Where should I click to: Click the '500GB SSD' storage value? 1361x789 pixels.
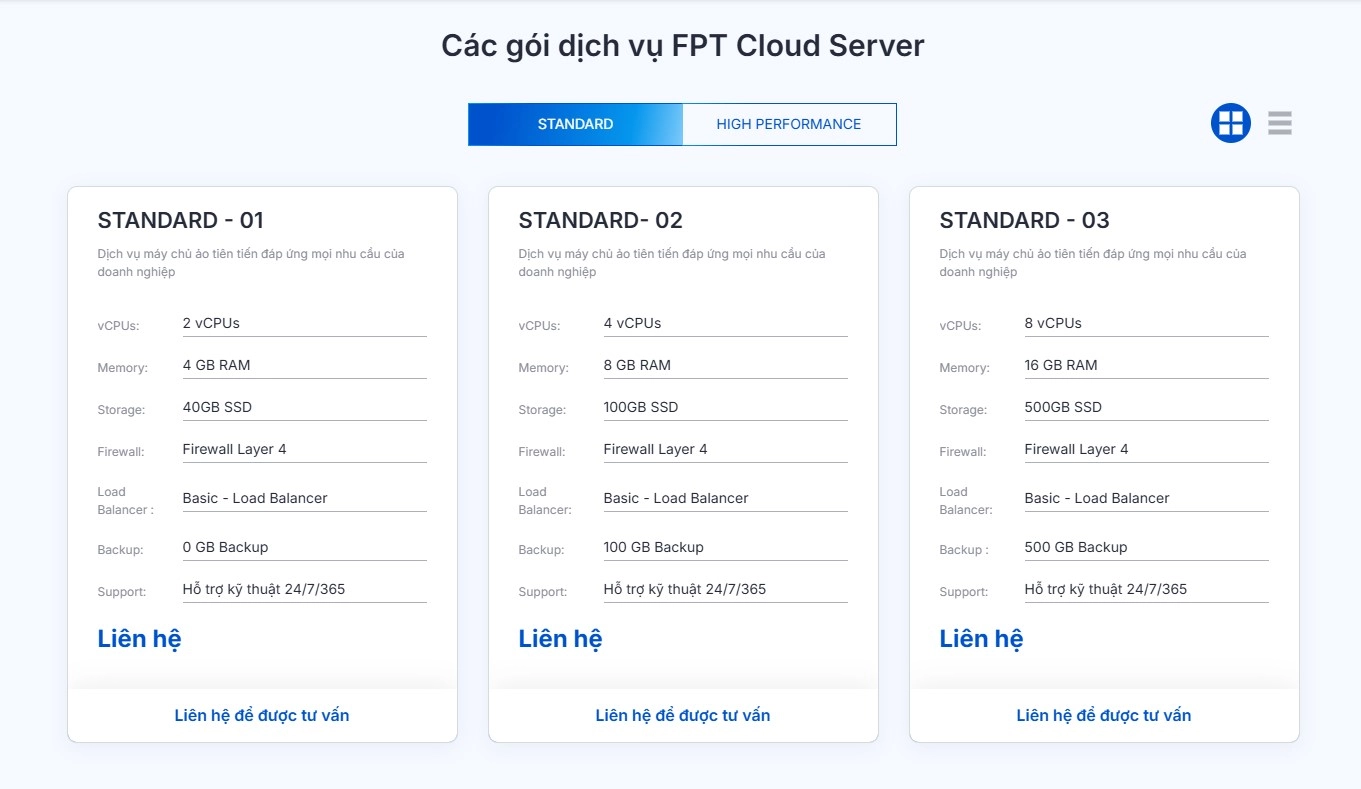1063,407
